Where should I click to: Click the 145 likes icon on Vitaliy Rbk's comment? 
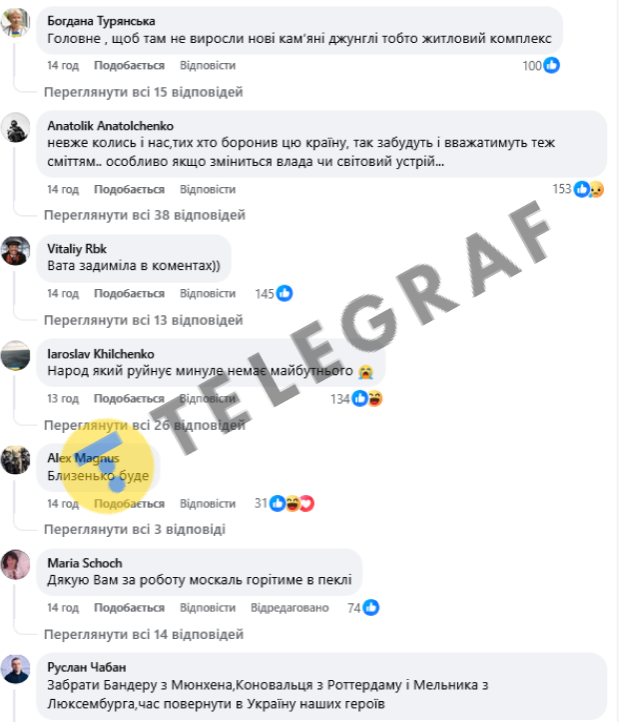point(284,293)
